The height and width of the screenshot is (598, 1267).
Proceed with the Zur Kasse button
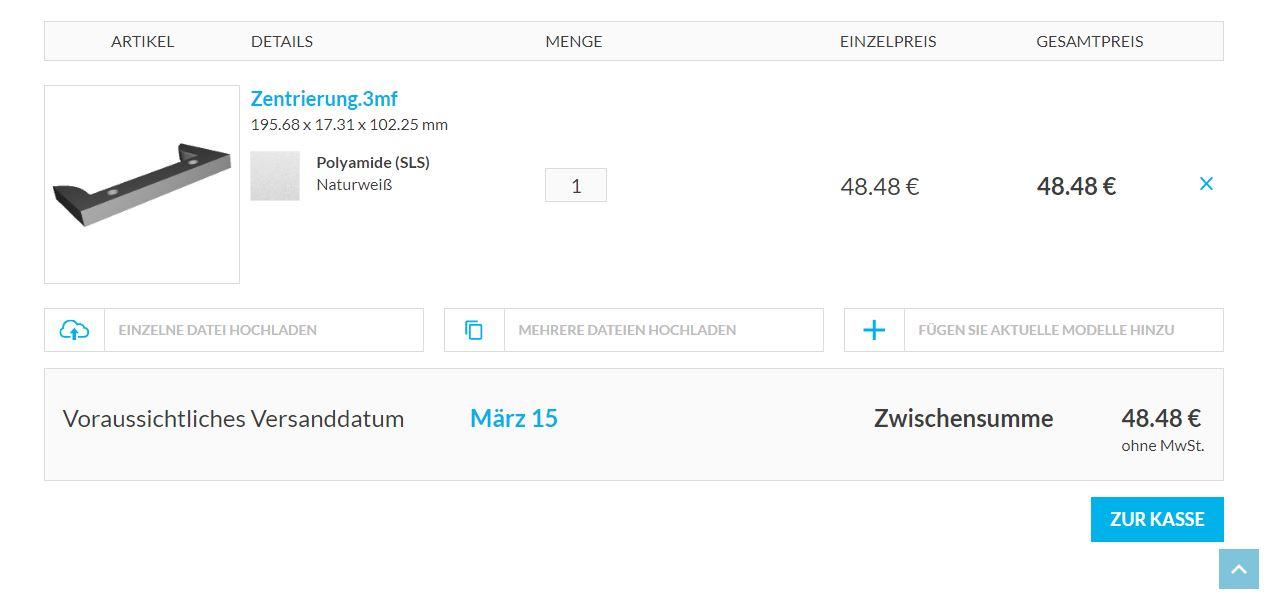click(1157, 519)
